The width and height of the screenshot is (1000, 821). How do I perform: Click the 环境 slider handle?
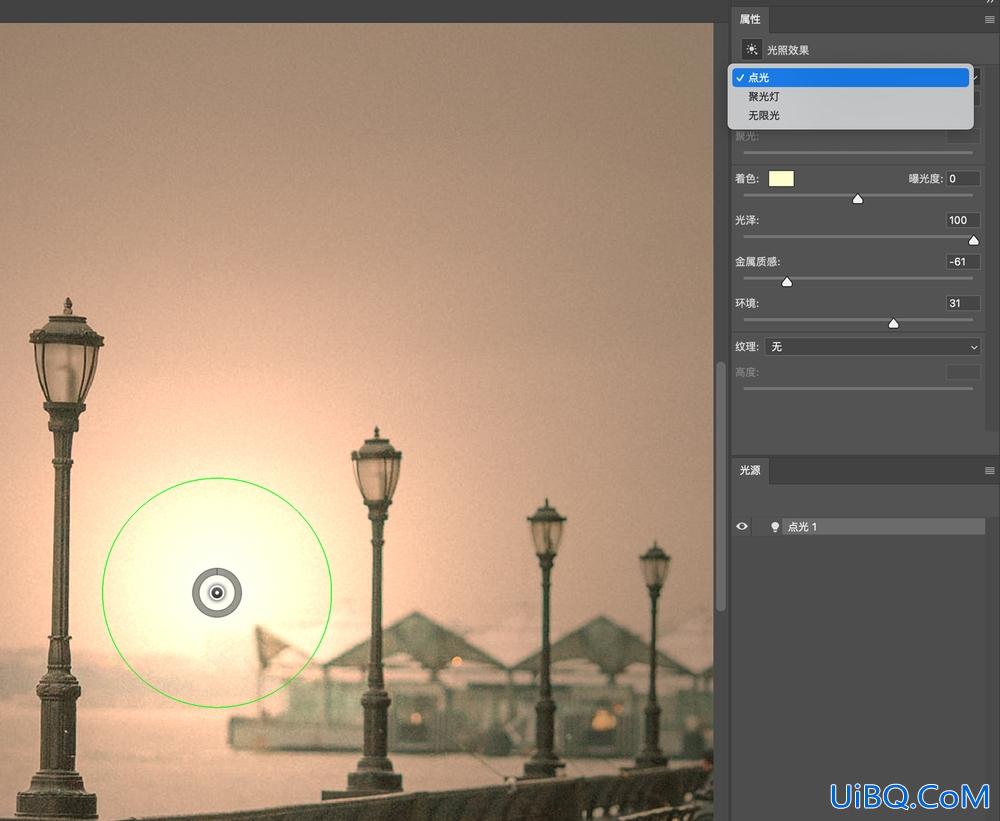(x=893, y=323)
